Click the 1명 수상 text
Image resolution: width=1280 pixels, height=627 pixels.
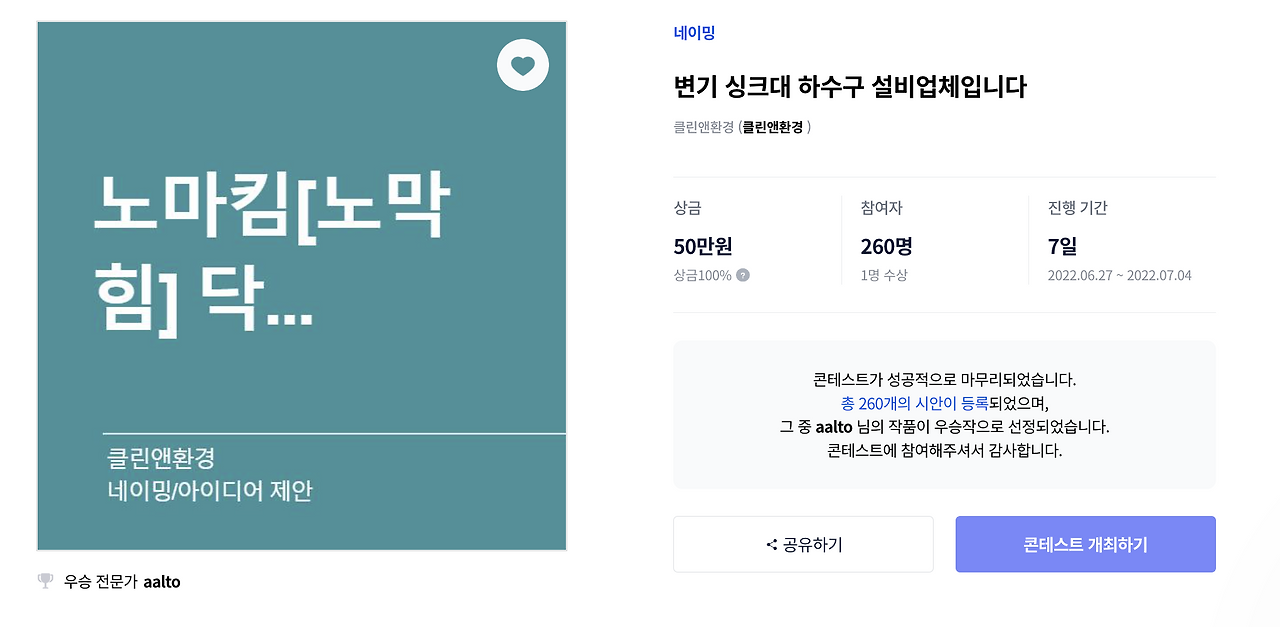tap(884, 275)
